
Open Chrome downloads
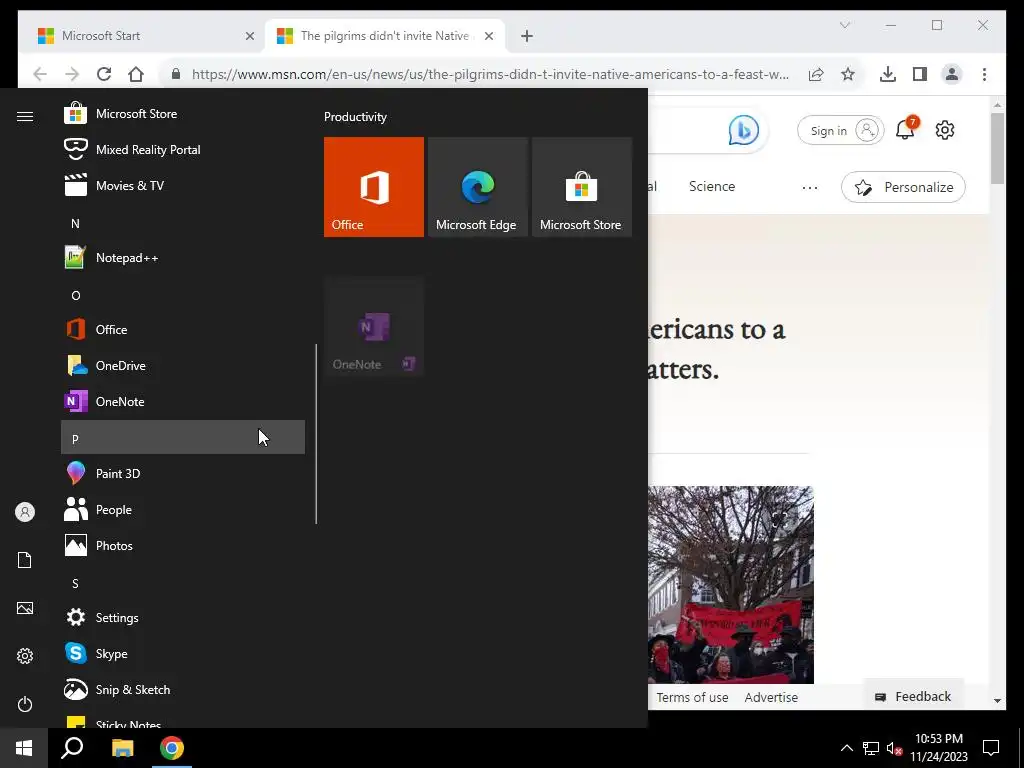(888, 74)
